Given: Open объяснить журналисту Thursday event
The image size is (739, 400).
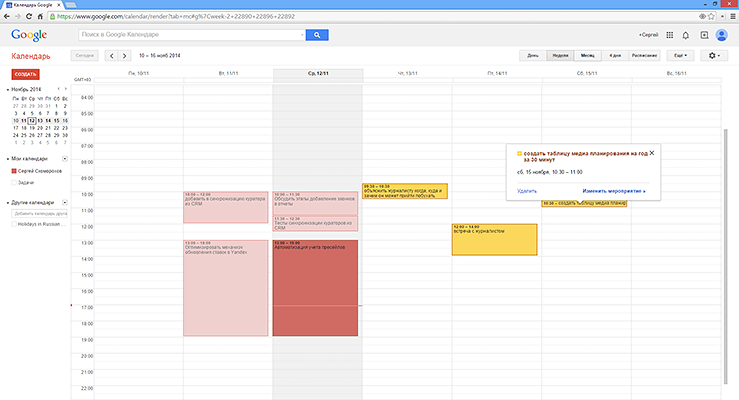Looking at the screenshot, I should [405, 191].
